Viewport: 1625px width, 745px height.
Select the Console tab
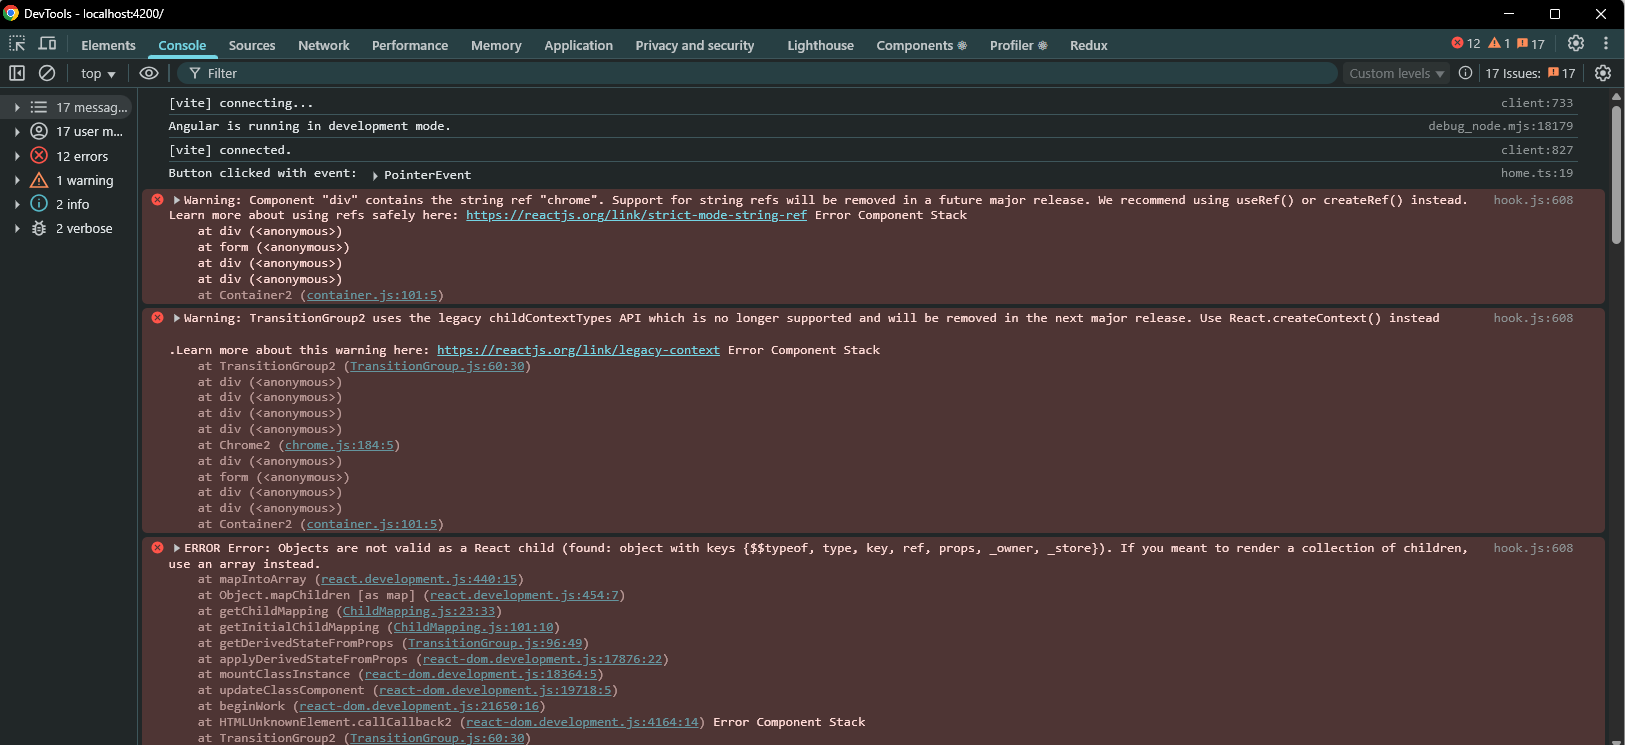(x=182, y=45)
